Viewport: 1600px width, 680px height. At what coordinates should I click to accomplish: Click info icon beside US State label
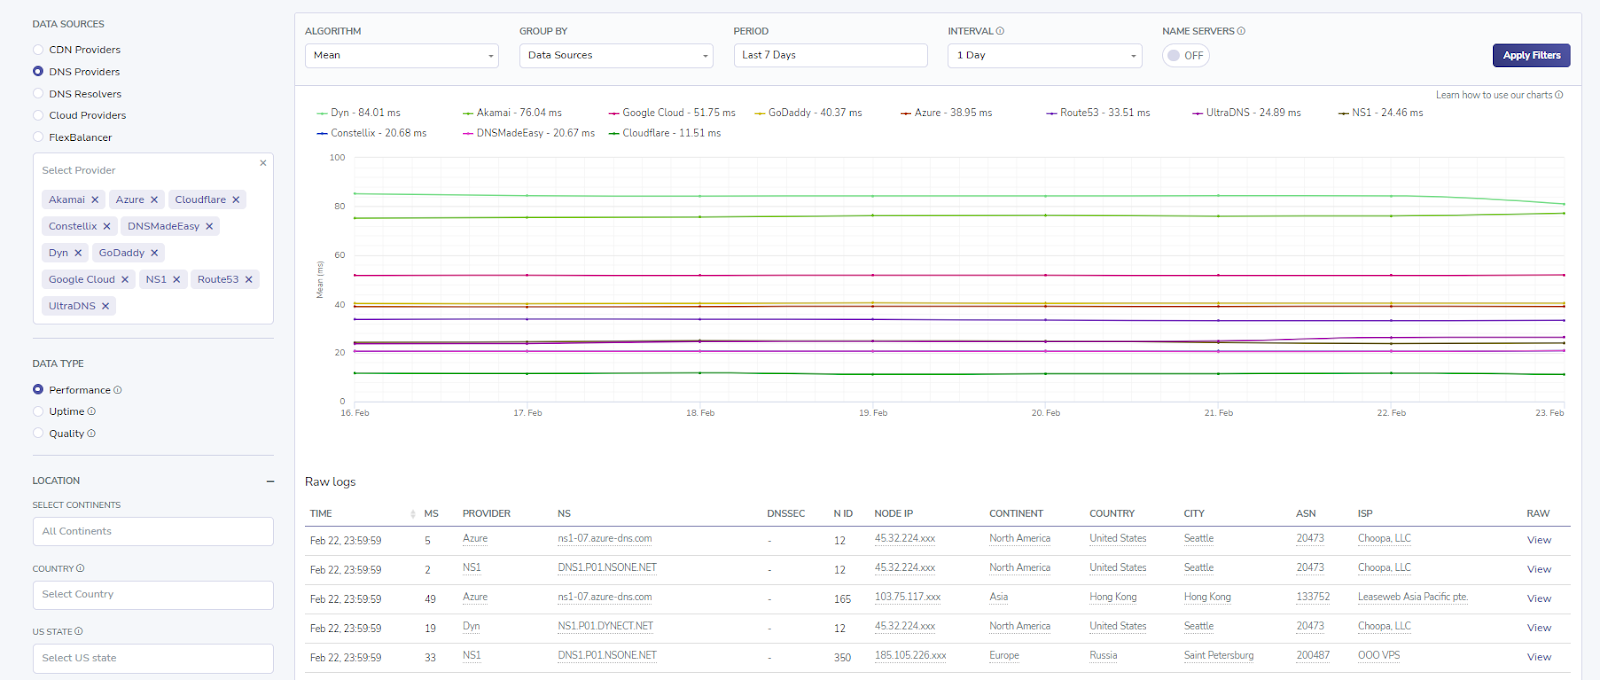[x=79, y=632]
